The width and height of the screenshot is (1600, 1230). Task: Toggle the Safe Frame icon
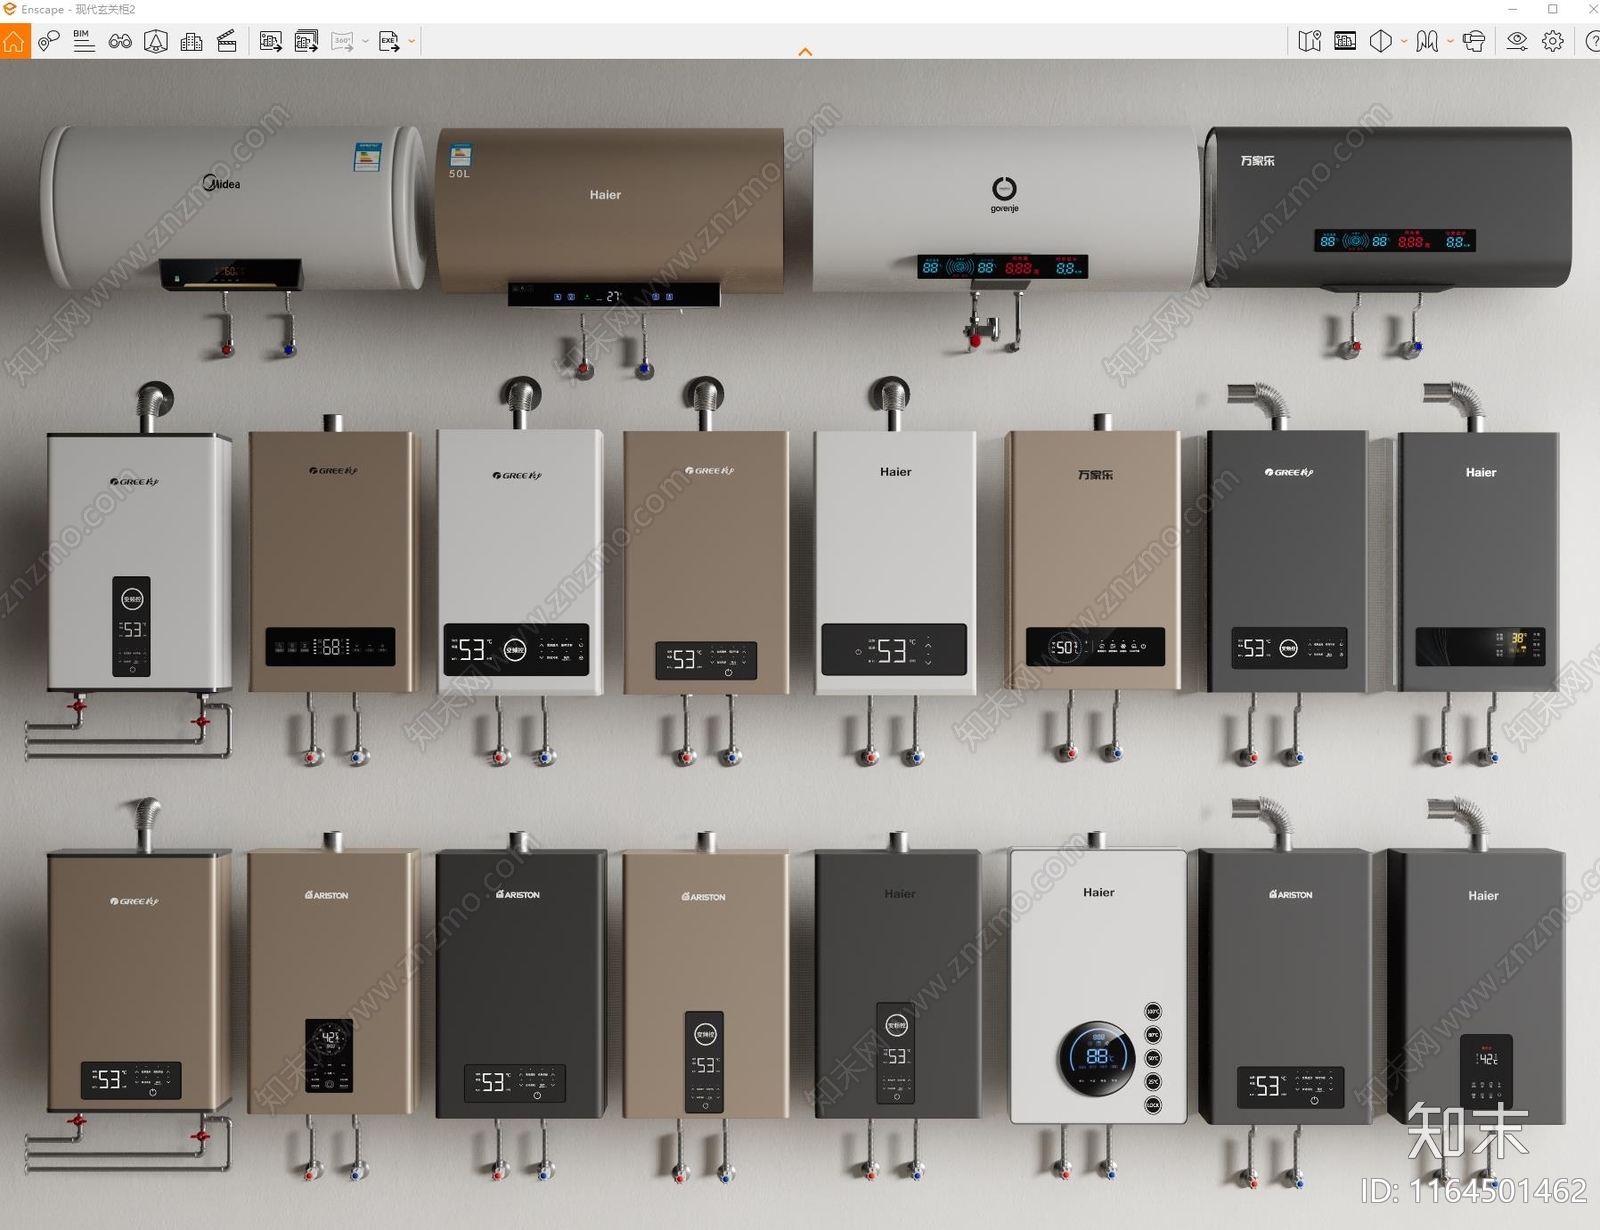point(1345,41)
